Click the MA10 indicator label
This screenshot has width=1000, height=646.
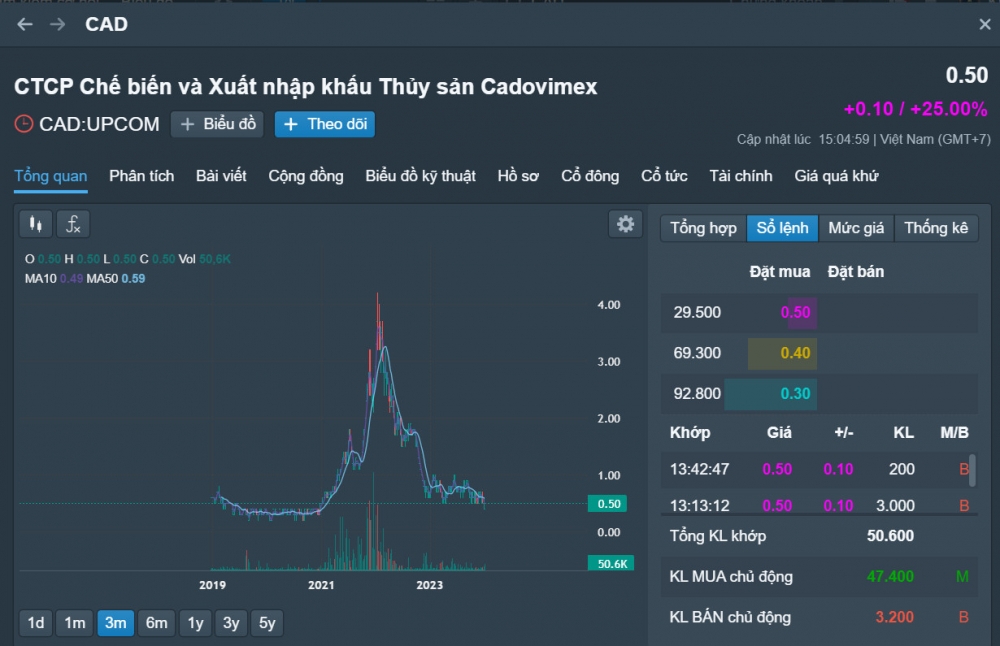(40, 279)
